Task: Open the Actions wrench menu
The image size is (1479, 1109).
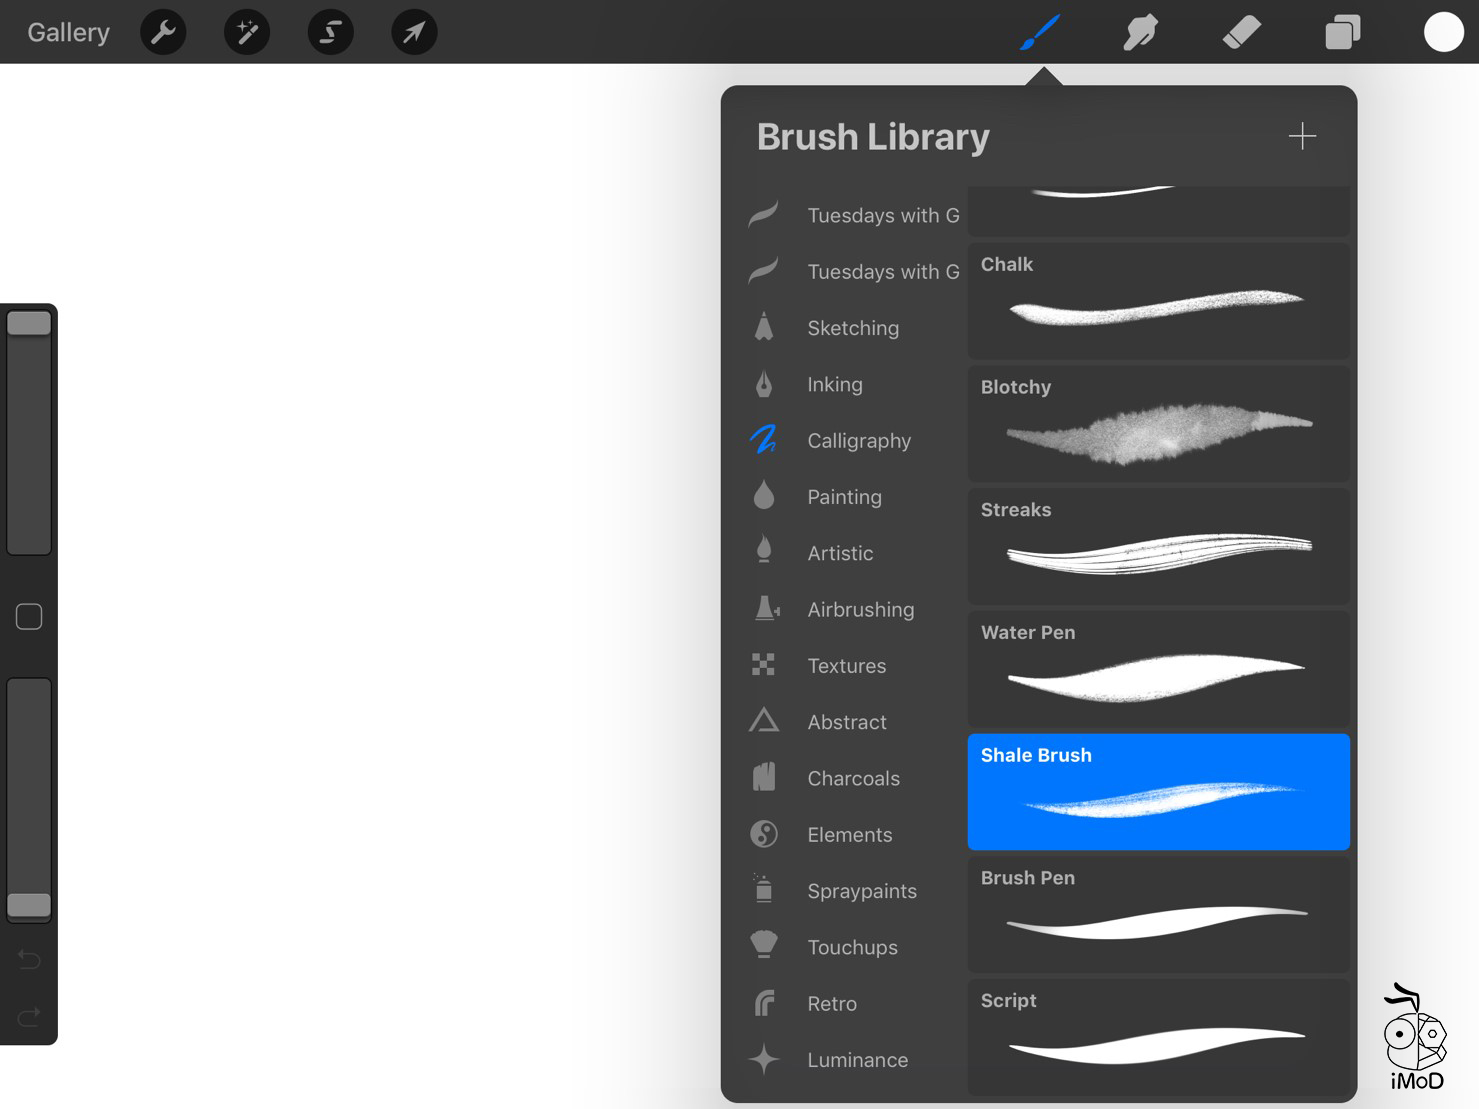Action: (x=163, y=33)
